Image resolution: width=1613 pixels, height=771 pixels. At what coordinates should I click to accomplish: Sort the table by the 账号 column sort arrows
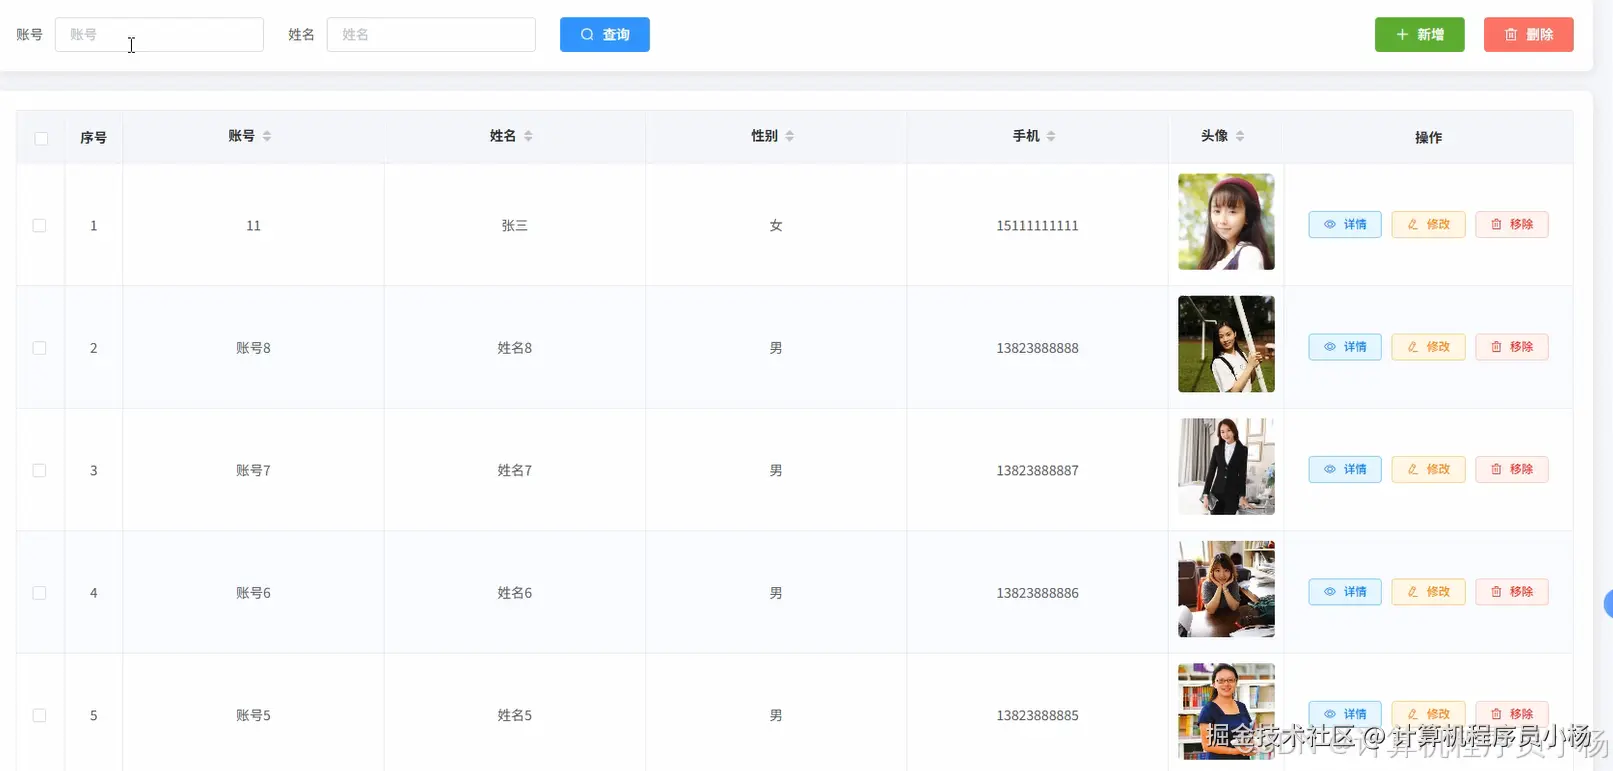[267, 136]
